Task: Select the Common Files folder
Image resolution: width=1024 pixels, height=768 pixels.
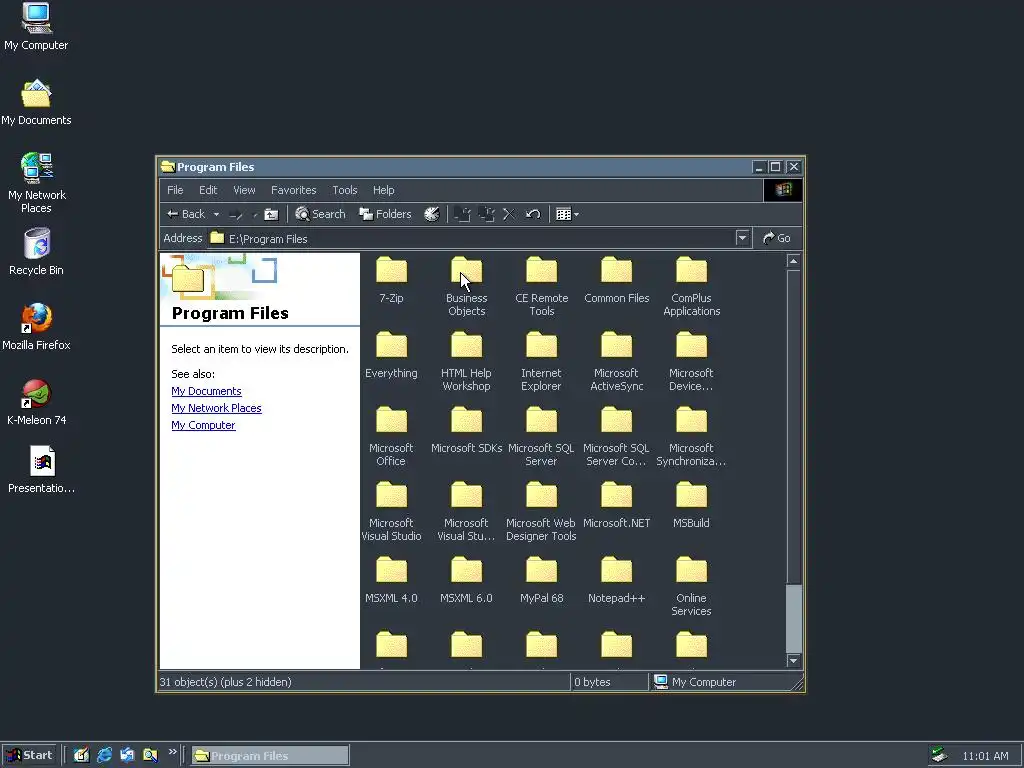Action: click(616, 280)
